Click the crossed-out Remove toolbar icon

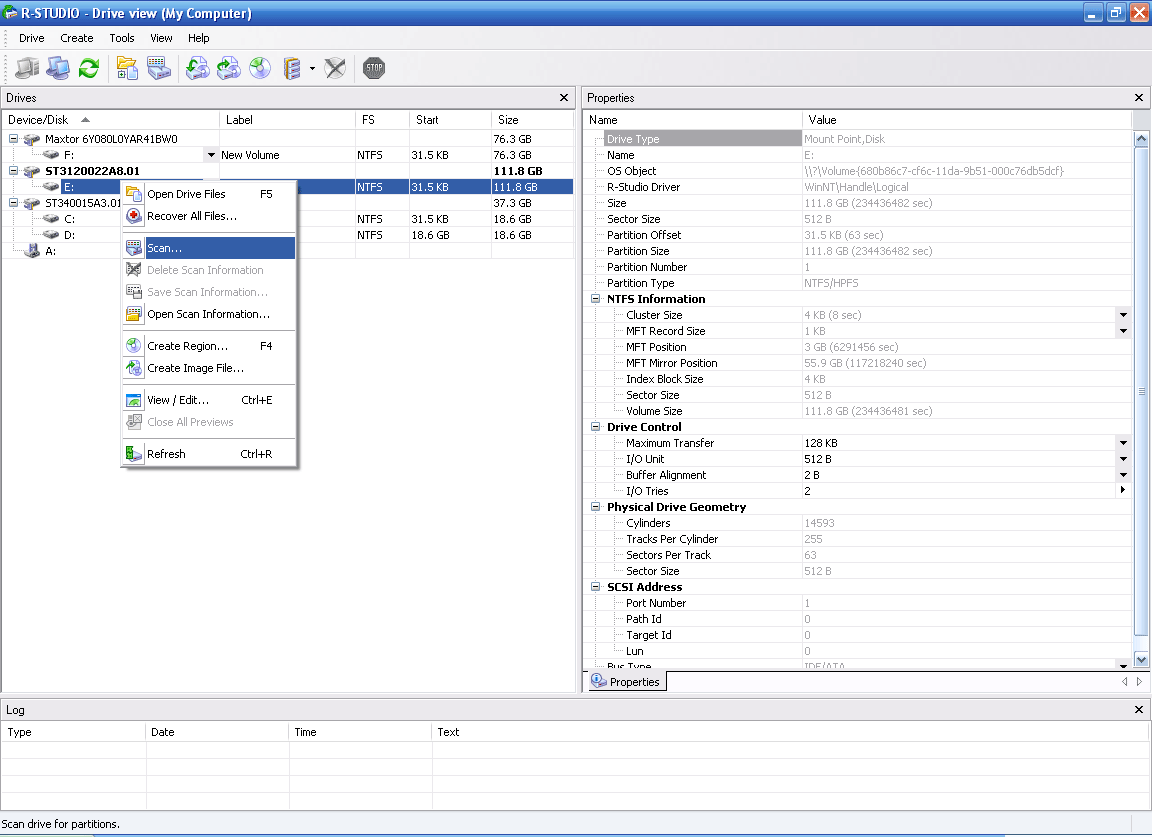pyautogui.click(x=335, y=68)
